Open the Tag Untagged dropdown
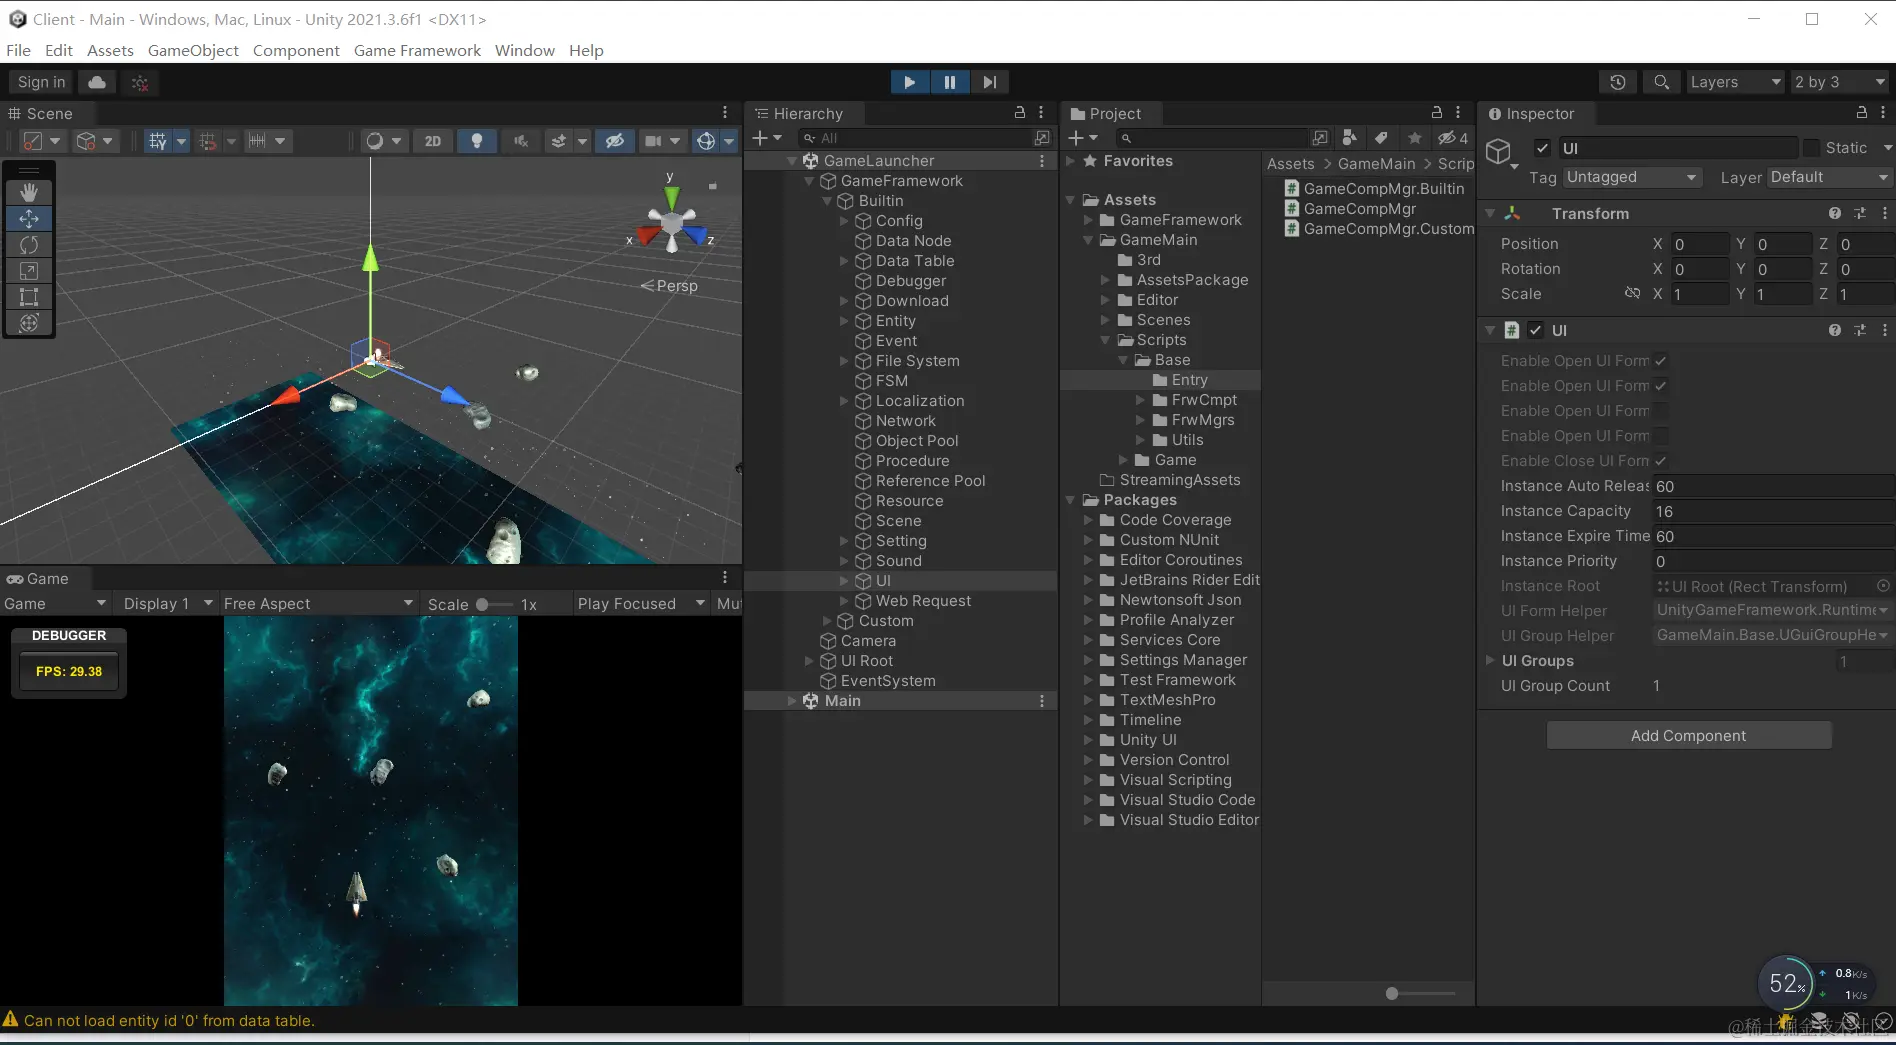The height and width of the screenshot is (1045, 1896). pos(1632,177)
